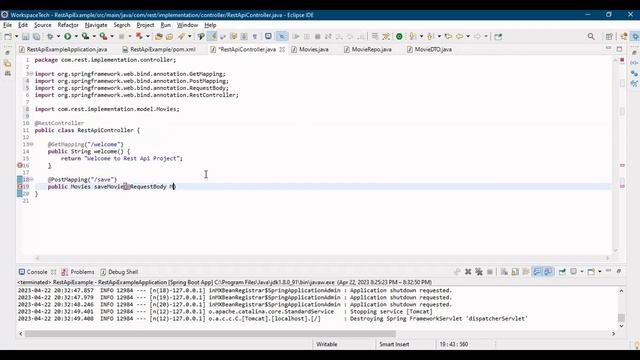Viewport: 640px width, 360px height.
Task: Maximize the editor area icon
Action: (619, 49)
